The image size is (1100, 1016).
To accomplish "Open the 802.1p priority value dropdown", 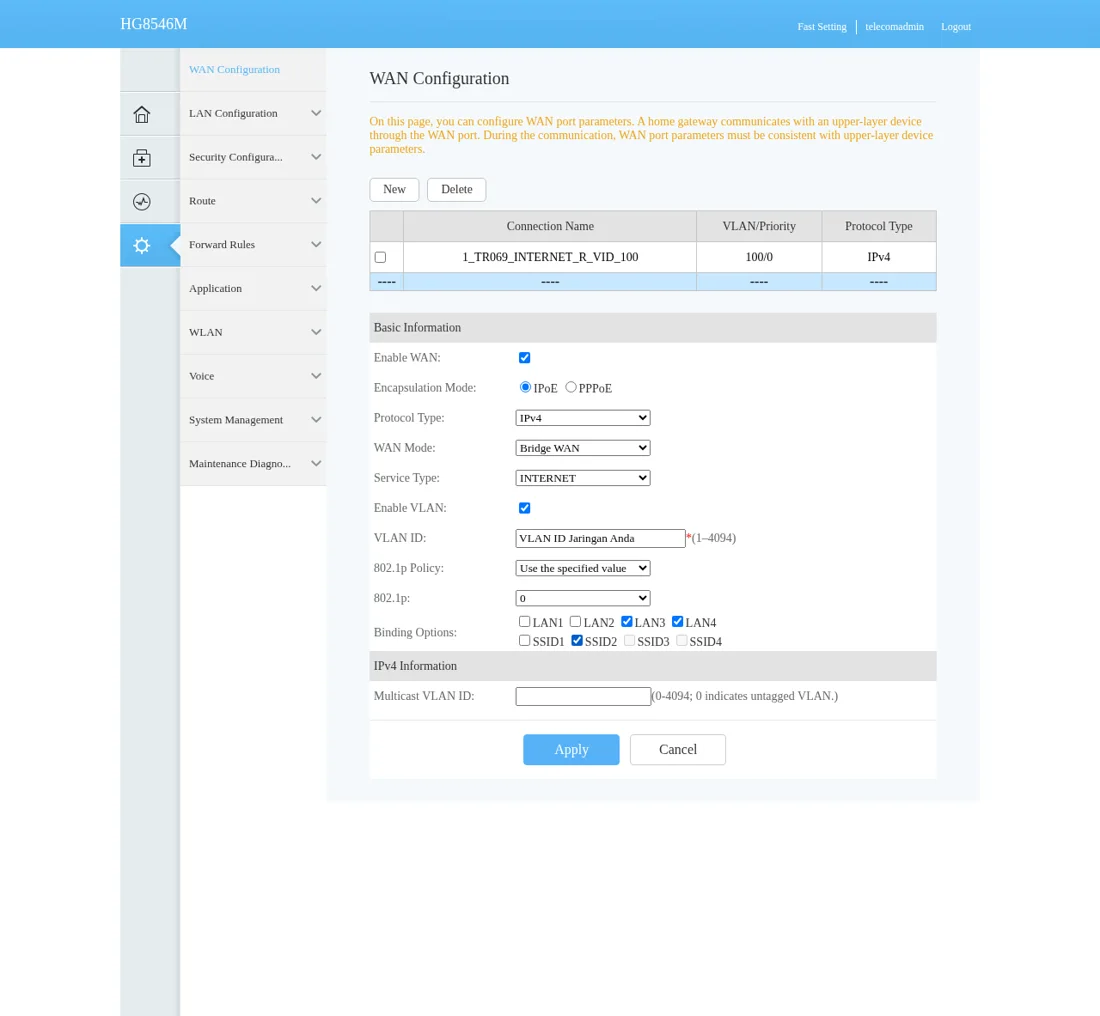I will (582, 599).
